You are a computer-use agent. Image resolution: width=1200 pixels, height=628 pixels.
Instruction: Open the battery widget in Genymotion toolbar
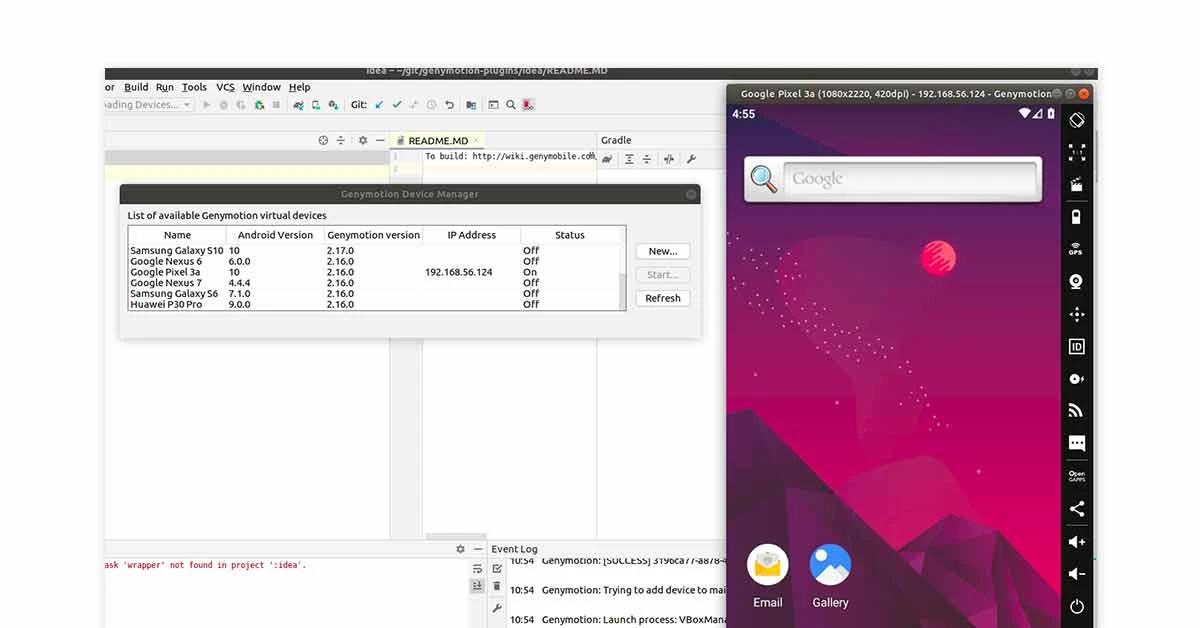(1076, 216)
